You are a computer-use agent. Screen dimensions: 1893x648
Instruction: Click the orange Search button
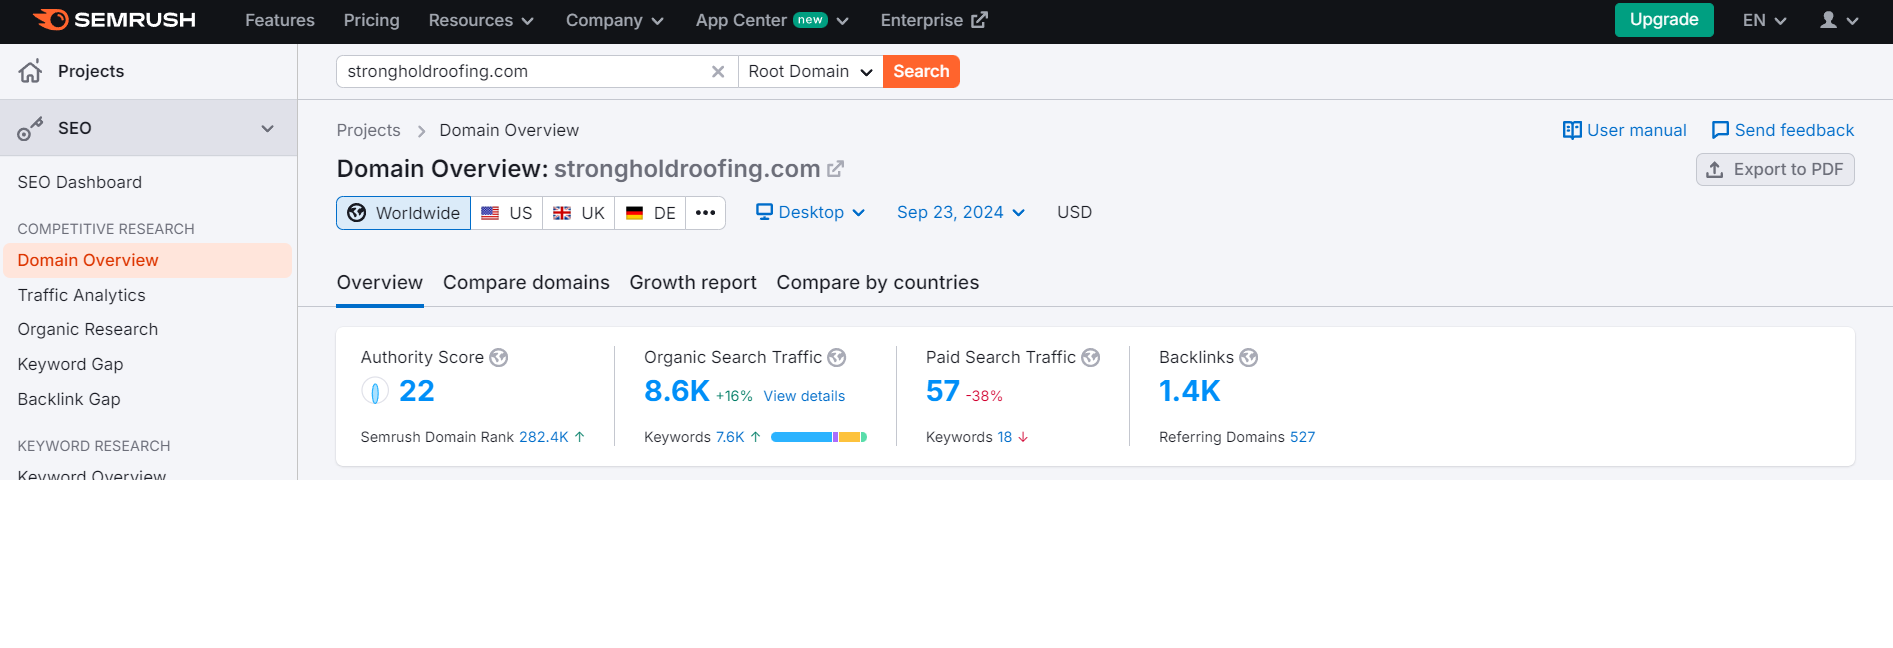pyautogui.click(x=921, y=71)
